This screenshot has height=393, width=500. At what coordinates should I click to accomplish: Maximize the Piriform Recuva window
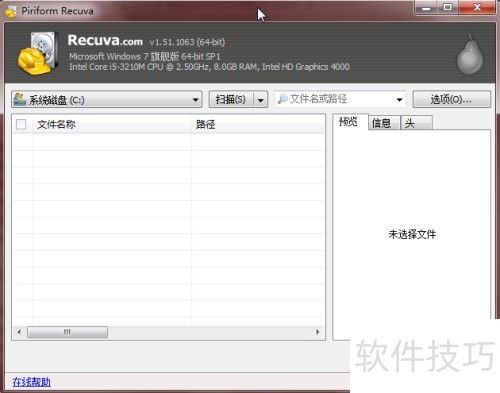pyautogui.click(x=448, y=7)
